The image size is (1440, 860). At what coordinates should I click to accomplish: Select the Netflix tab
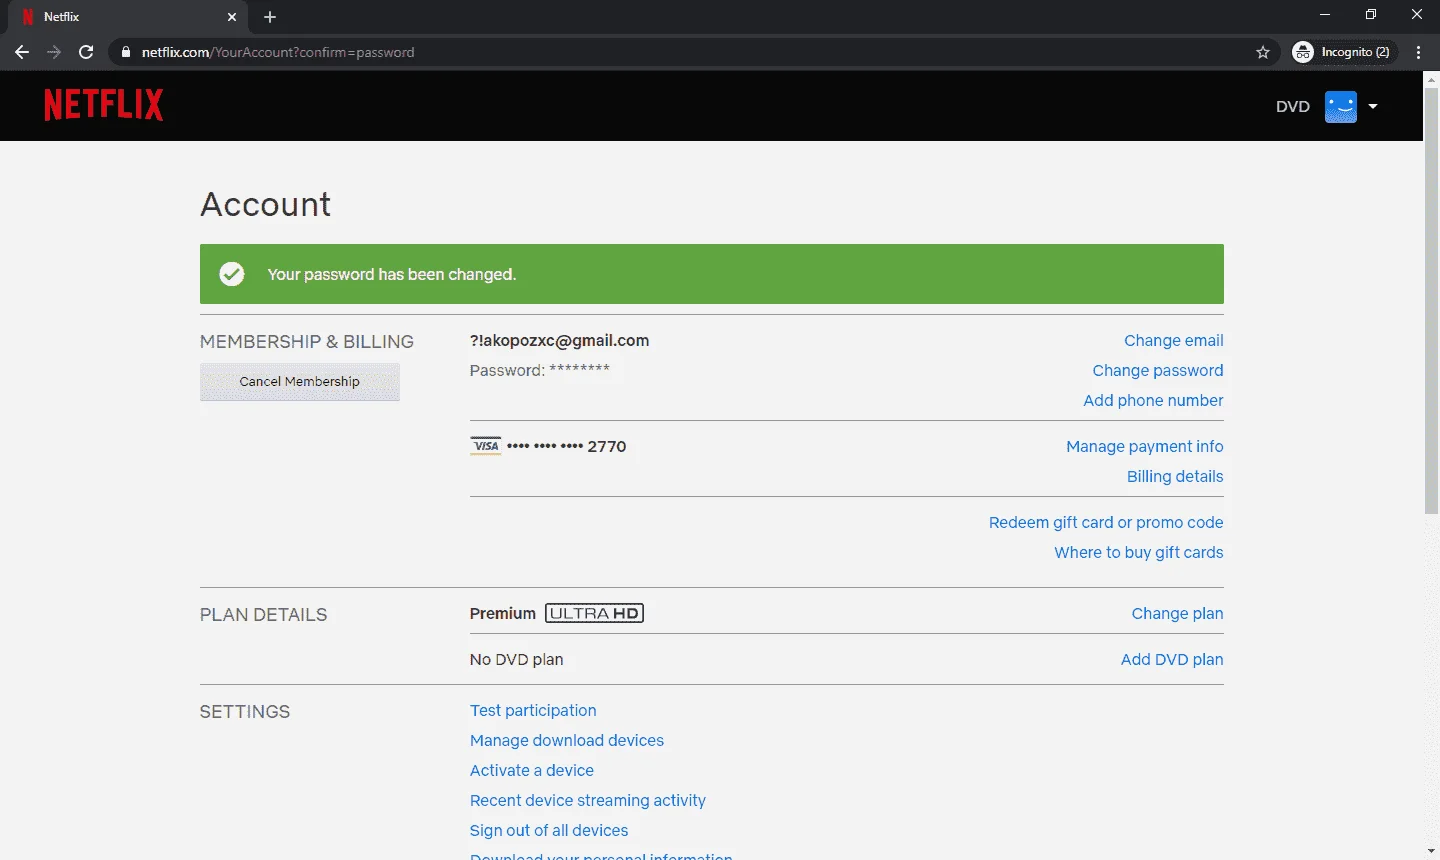click(x=126, y=17)
